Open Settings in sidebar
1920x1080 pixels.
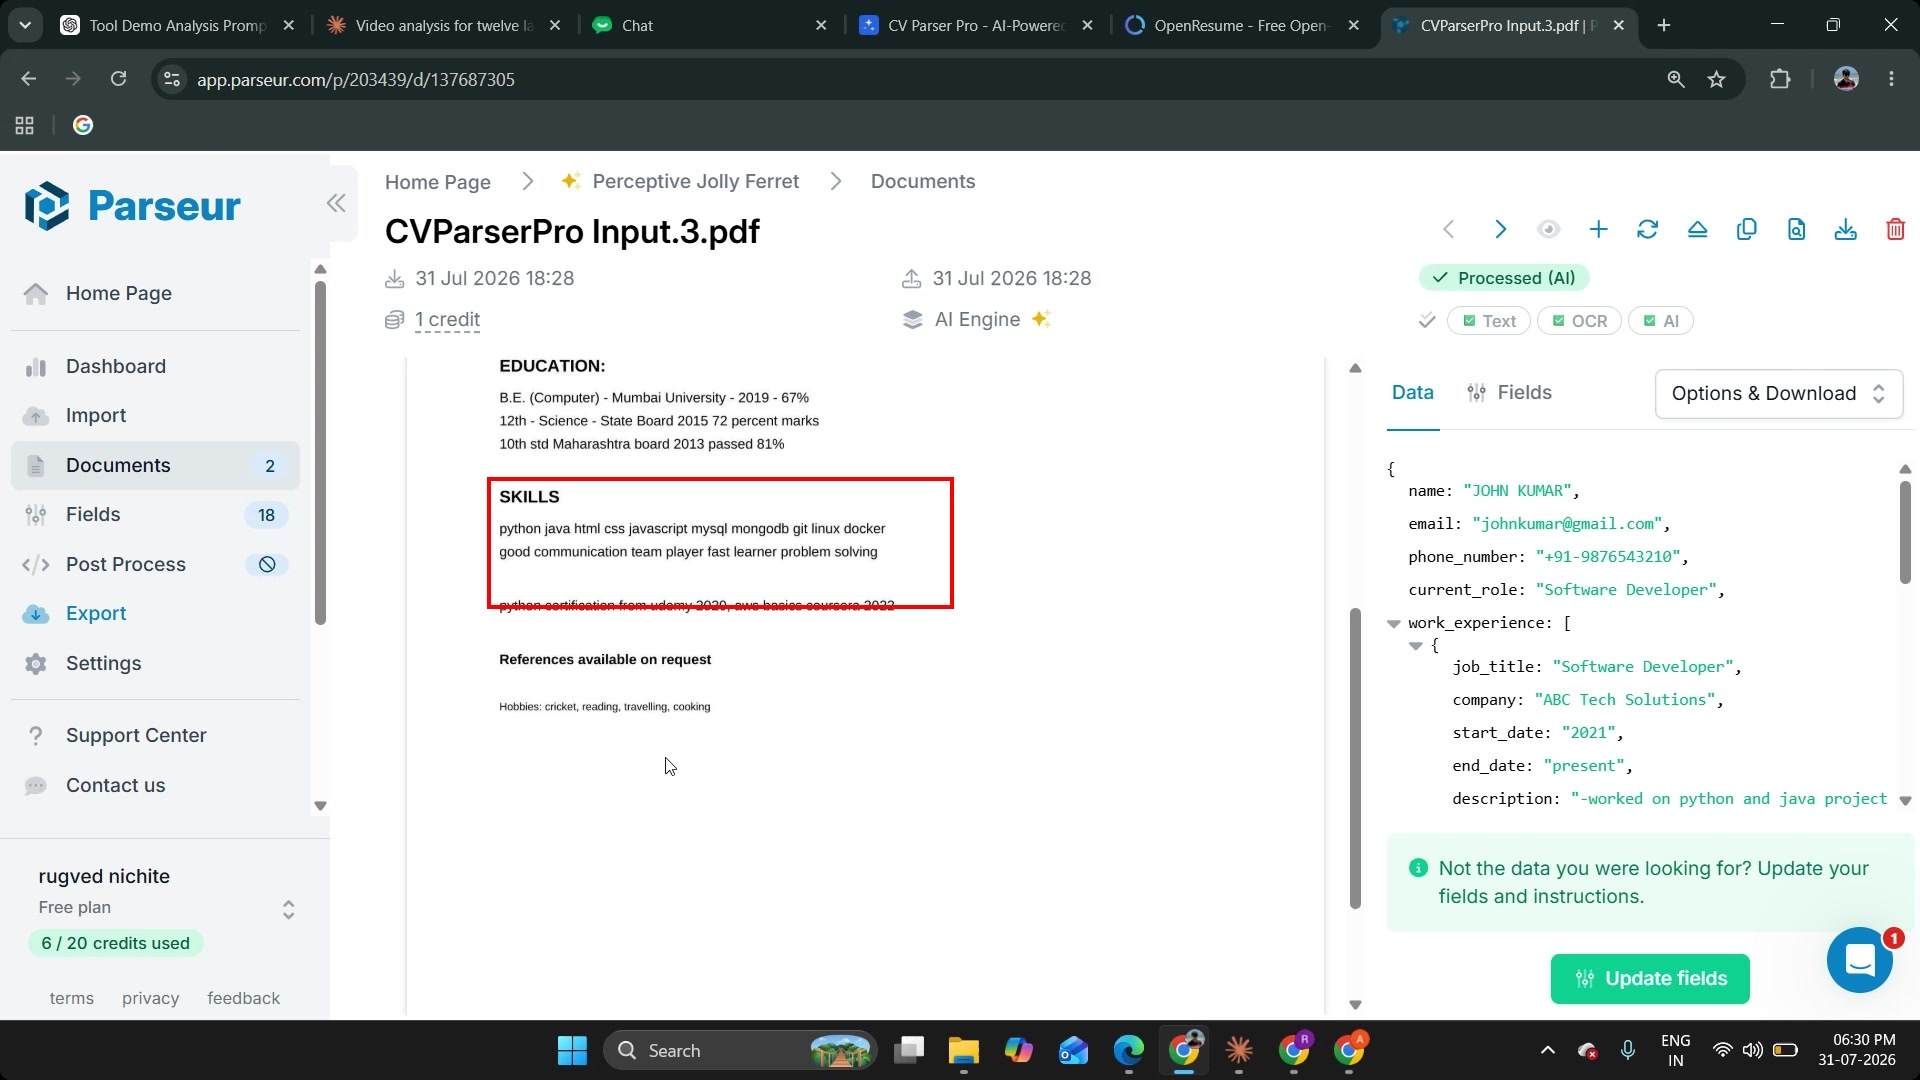[x=155, y=664]
